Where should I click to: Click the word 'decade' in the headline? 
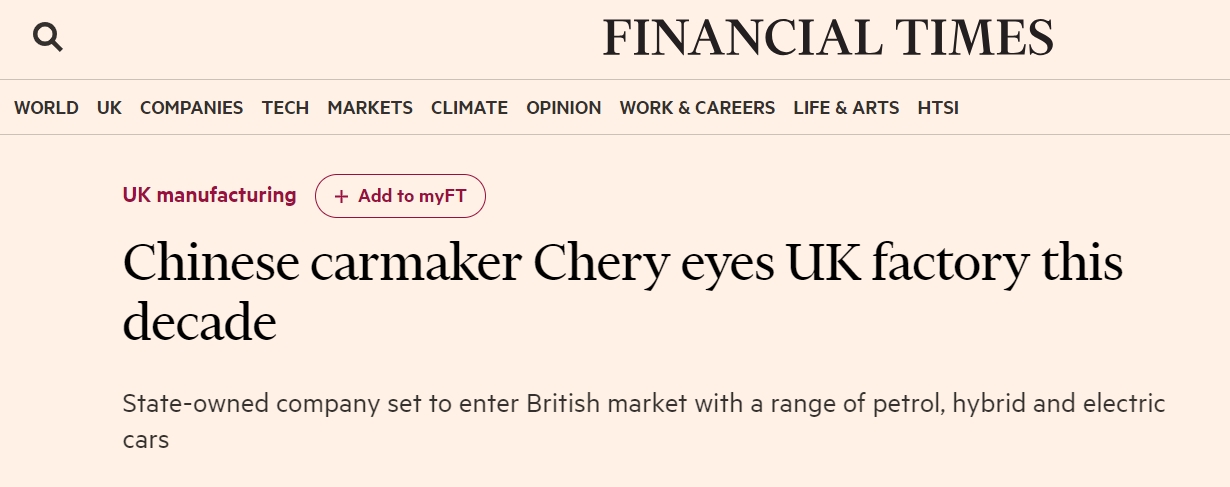(x=199, y=323)
